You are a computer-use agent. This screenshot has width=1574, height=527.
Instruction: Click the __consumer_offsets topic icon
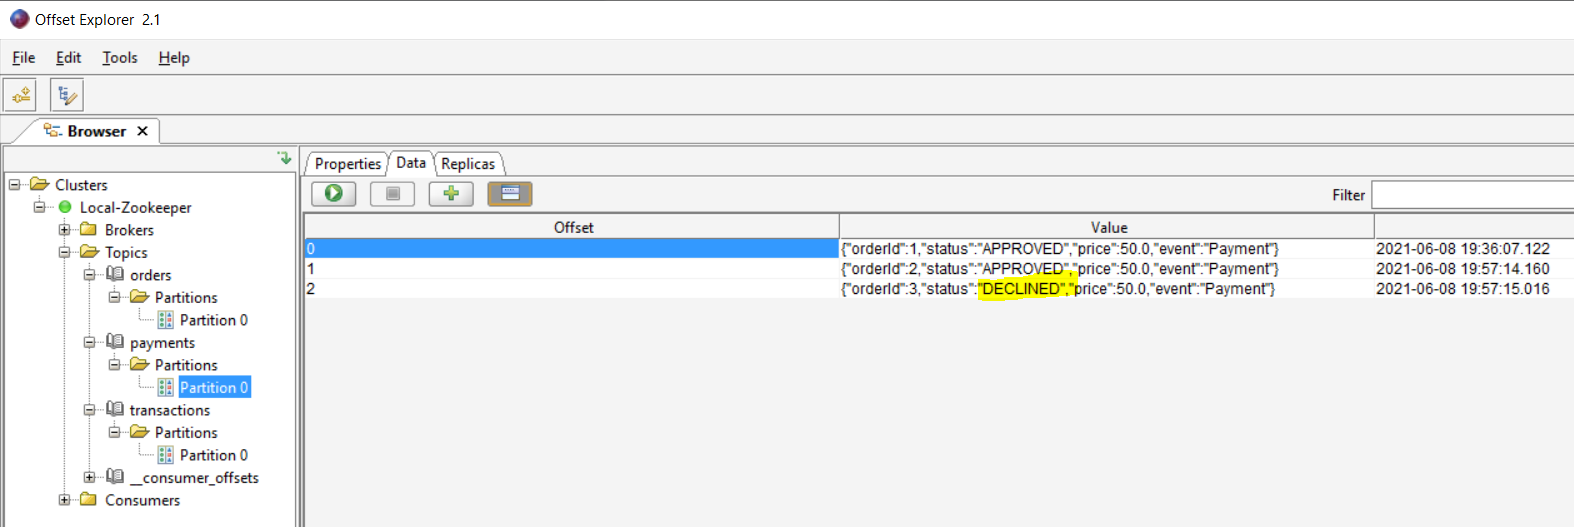click(115, 477)
